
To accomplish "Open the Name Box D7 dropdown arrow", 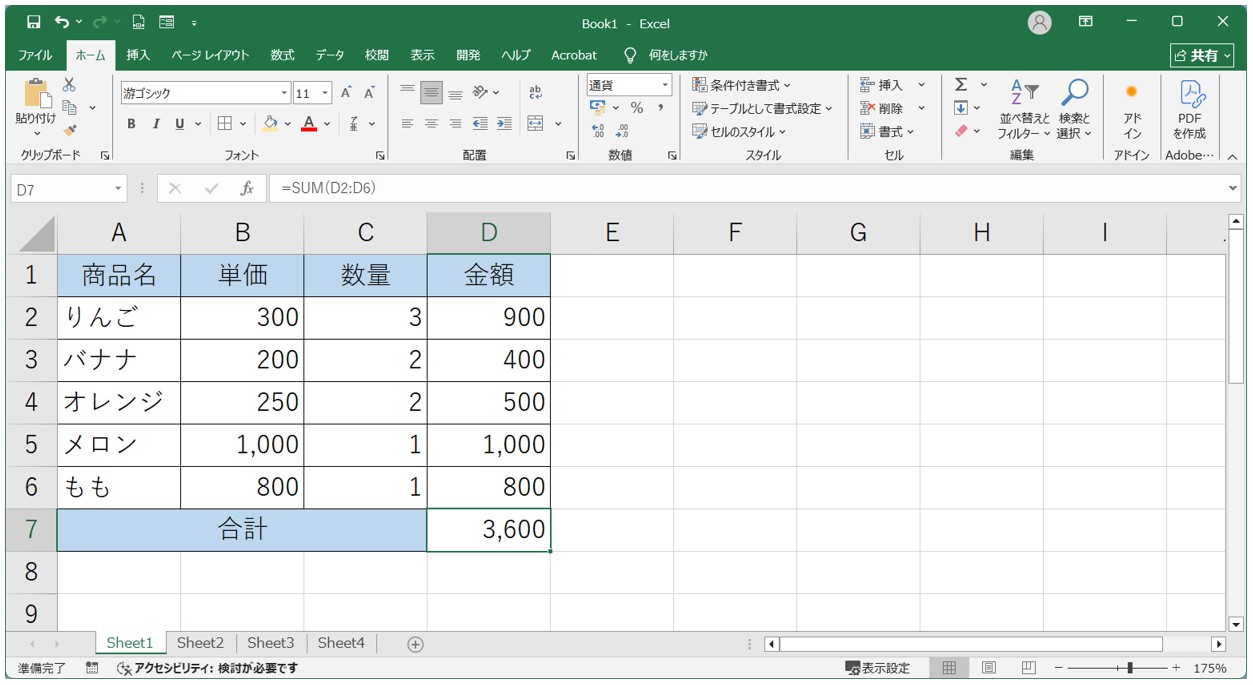I will (x=119, y=188).
